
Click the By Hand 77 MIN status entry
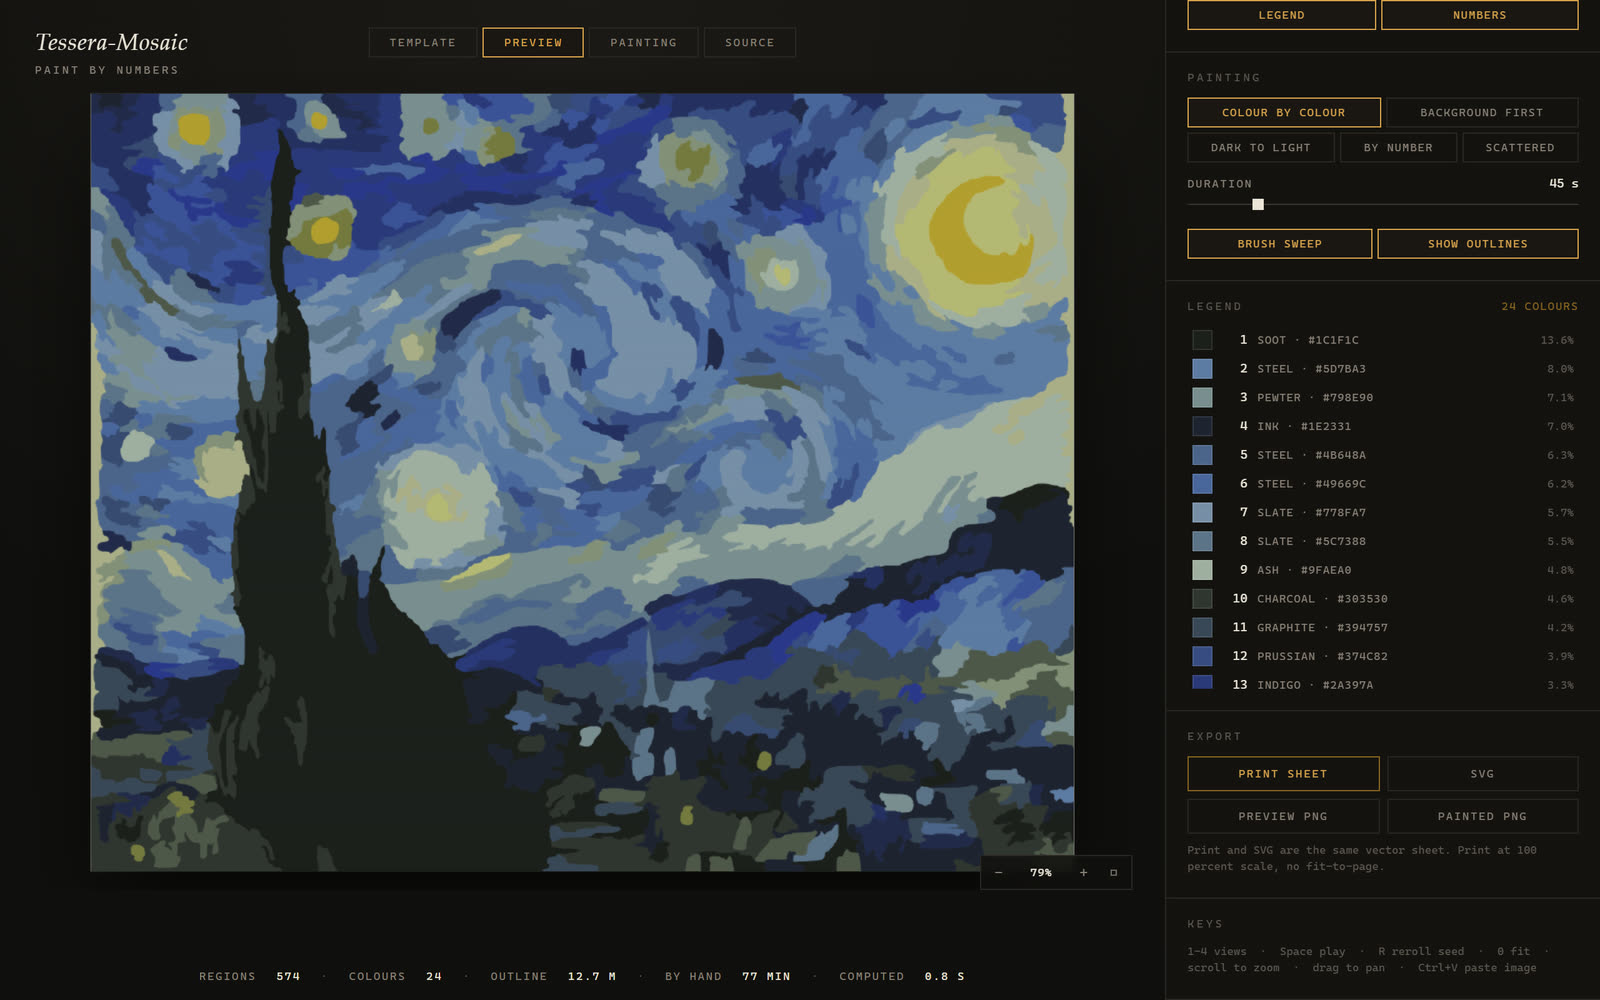coord(728,977)
